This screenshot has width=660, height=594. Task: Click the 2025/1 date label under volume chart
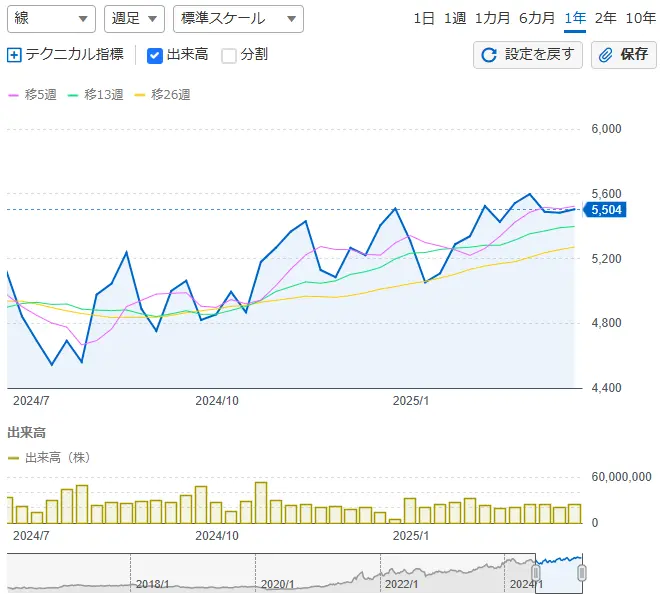tap(411, 536)
